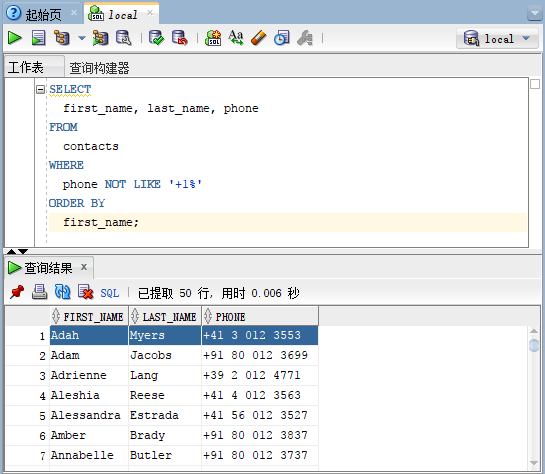Click the Commit database icon
545x474 pixels.
(156, 38)
